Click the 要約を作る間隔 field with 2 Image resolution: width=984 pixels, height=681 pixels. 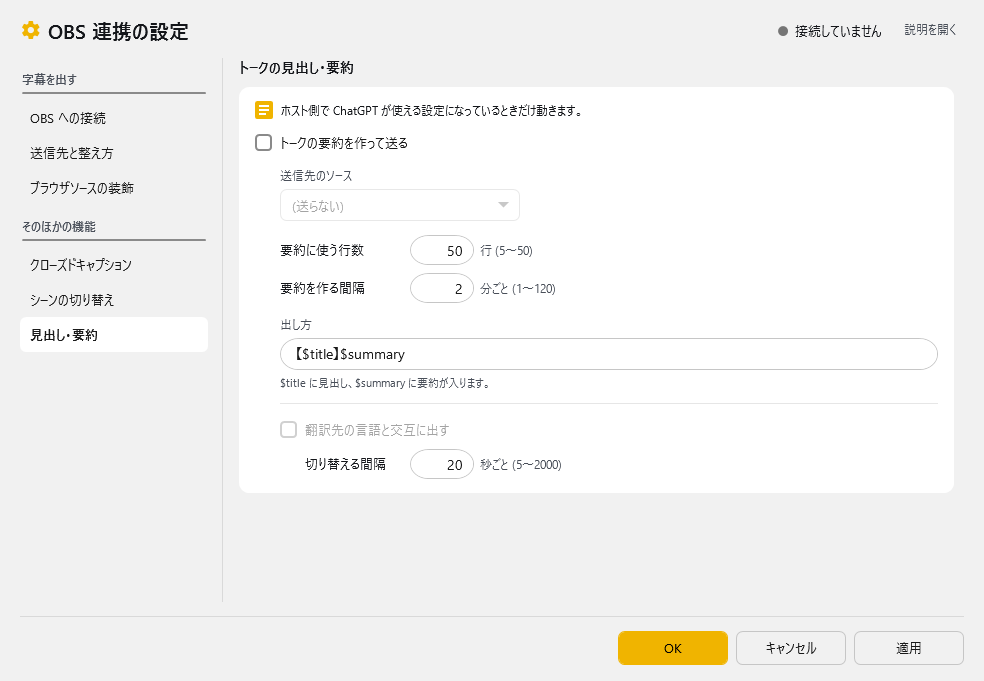click(442, 288)
